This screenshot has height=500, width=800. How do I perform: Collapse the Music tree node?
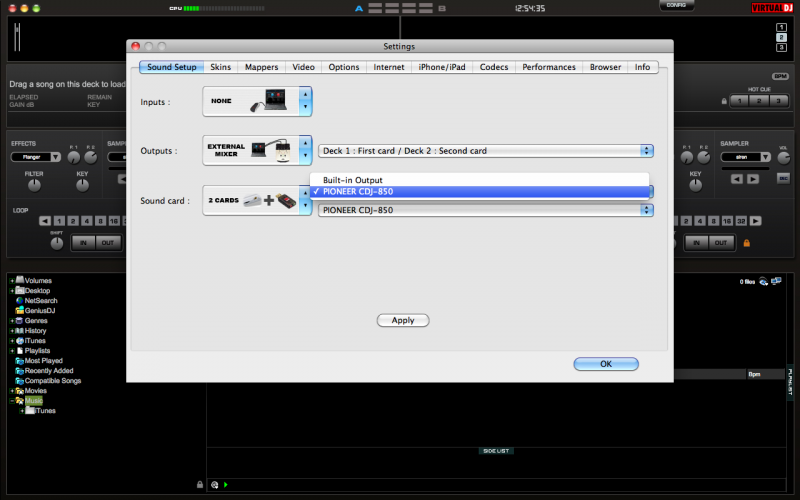pyautogui.click(x=12, y=401)
